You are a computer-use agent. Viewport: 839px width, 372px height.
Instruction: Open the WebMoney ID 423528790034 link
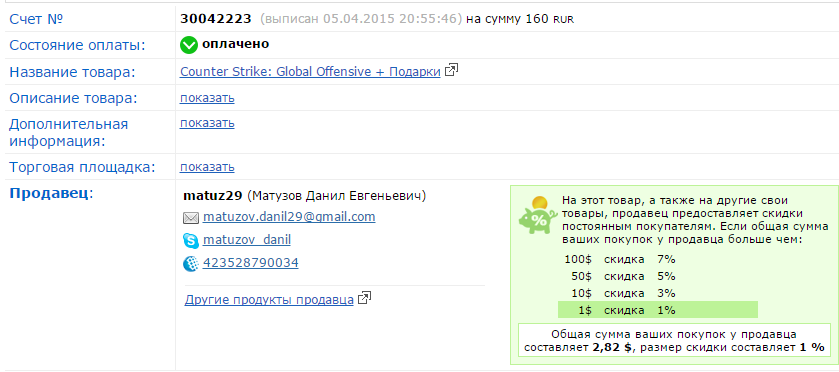click(x=250, y=263)
